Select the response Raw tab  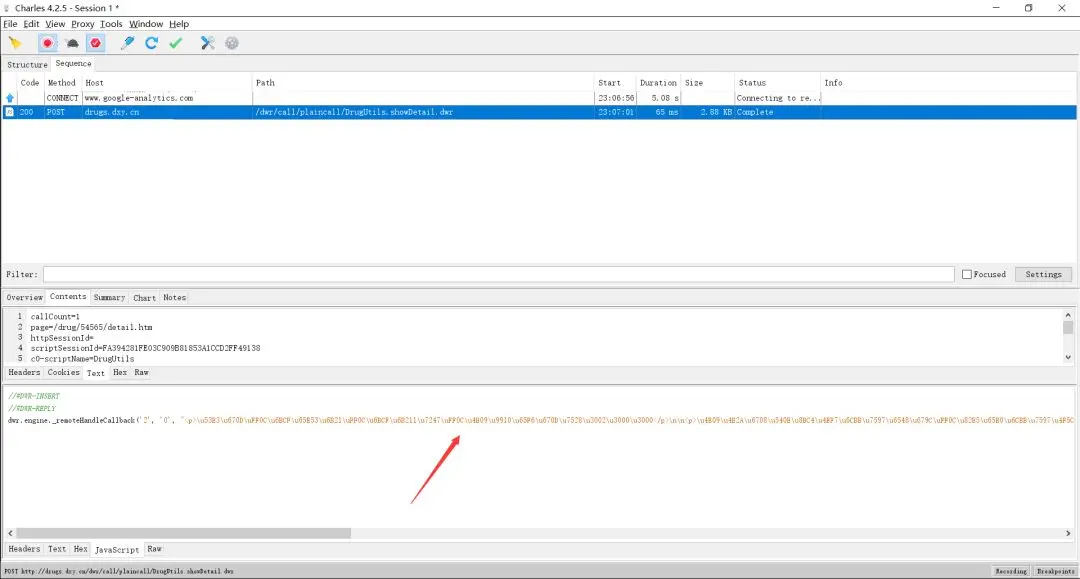tap(154, 549)
